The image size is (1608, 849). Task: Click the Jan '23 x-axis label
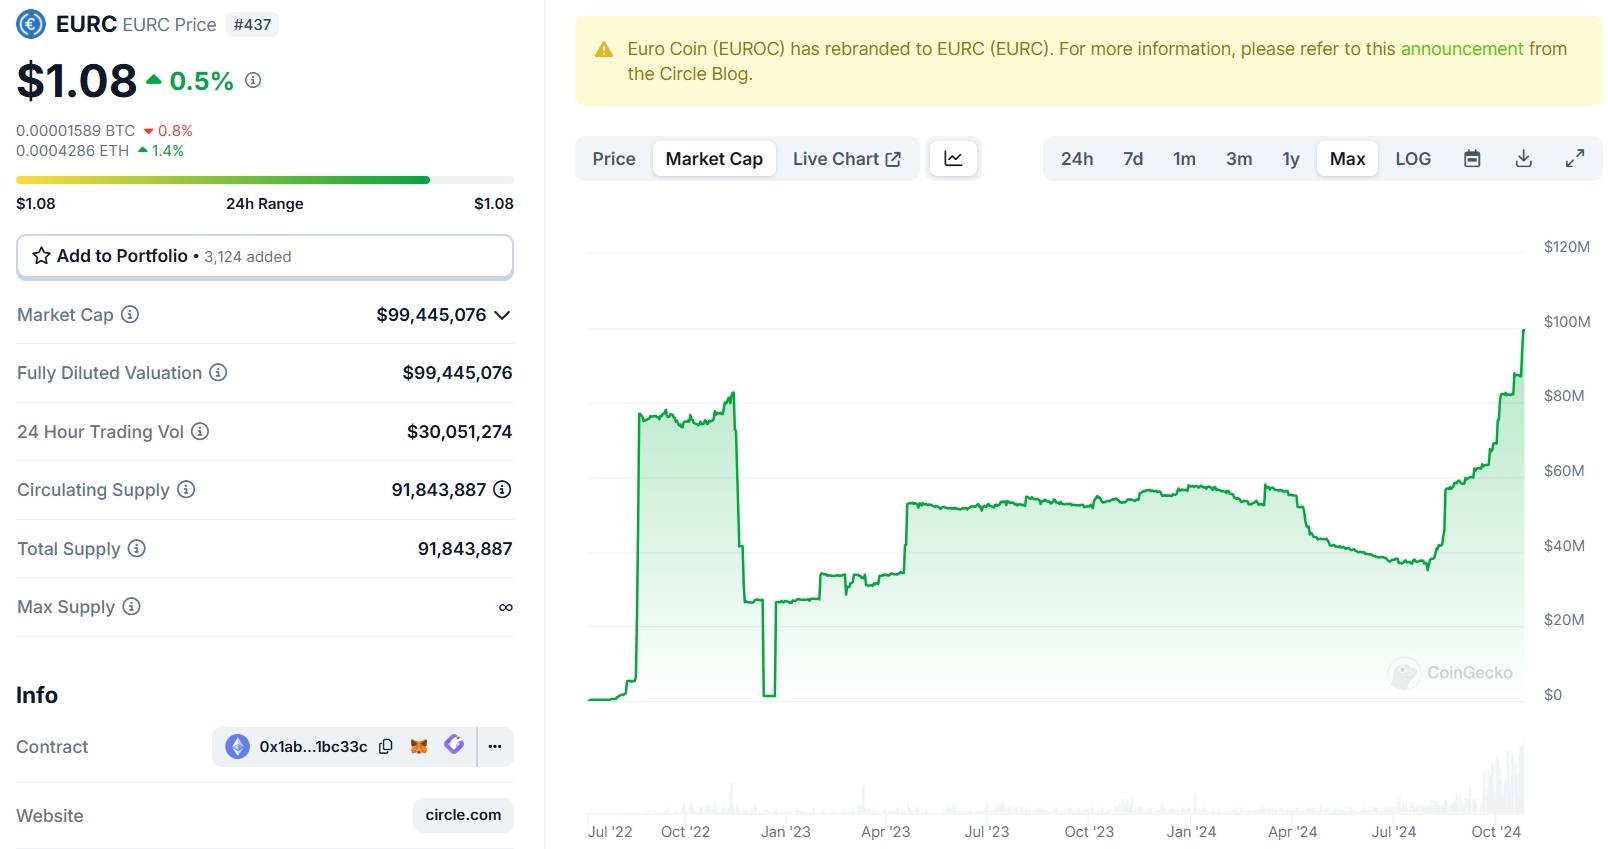[786, 832]
